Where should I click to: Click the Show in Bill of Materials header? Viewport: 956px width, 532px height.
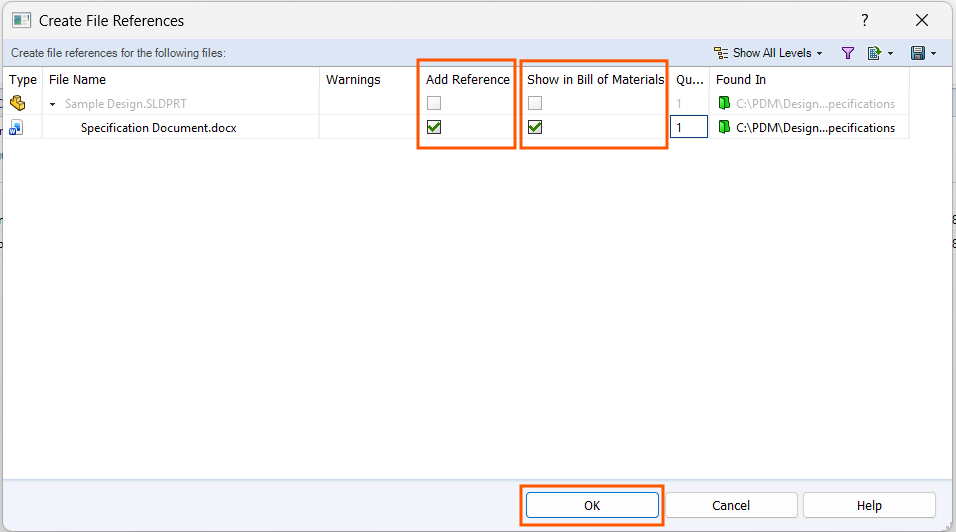click(595, 80)
